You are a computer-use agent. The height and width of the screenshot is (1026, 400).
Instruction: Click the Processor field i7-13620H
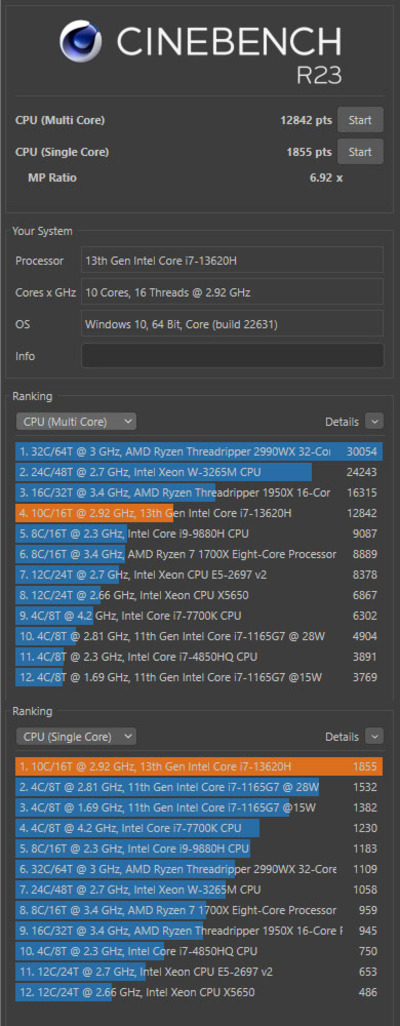click(x=232, y=260)
